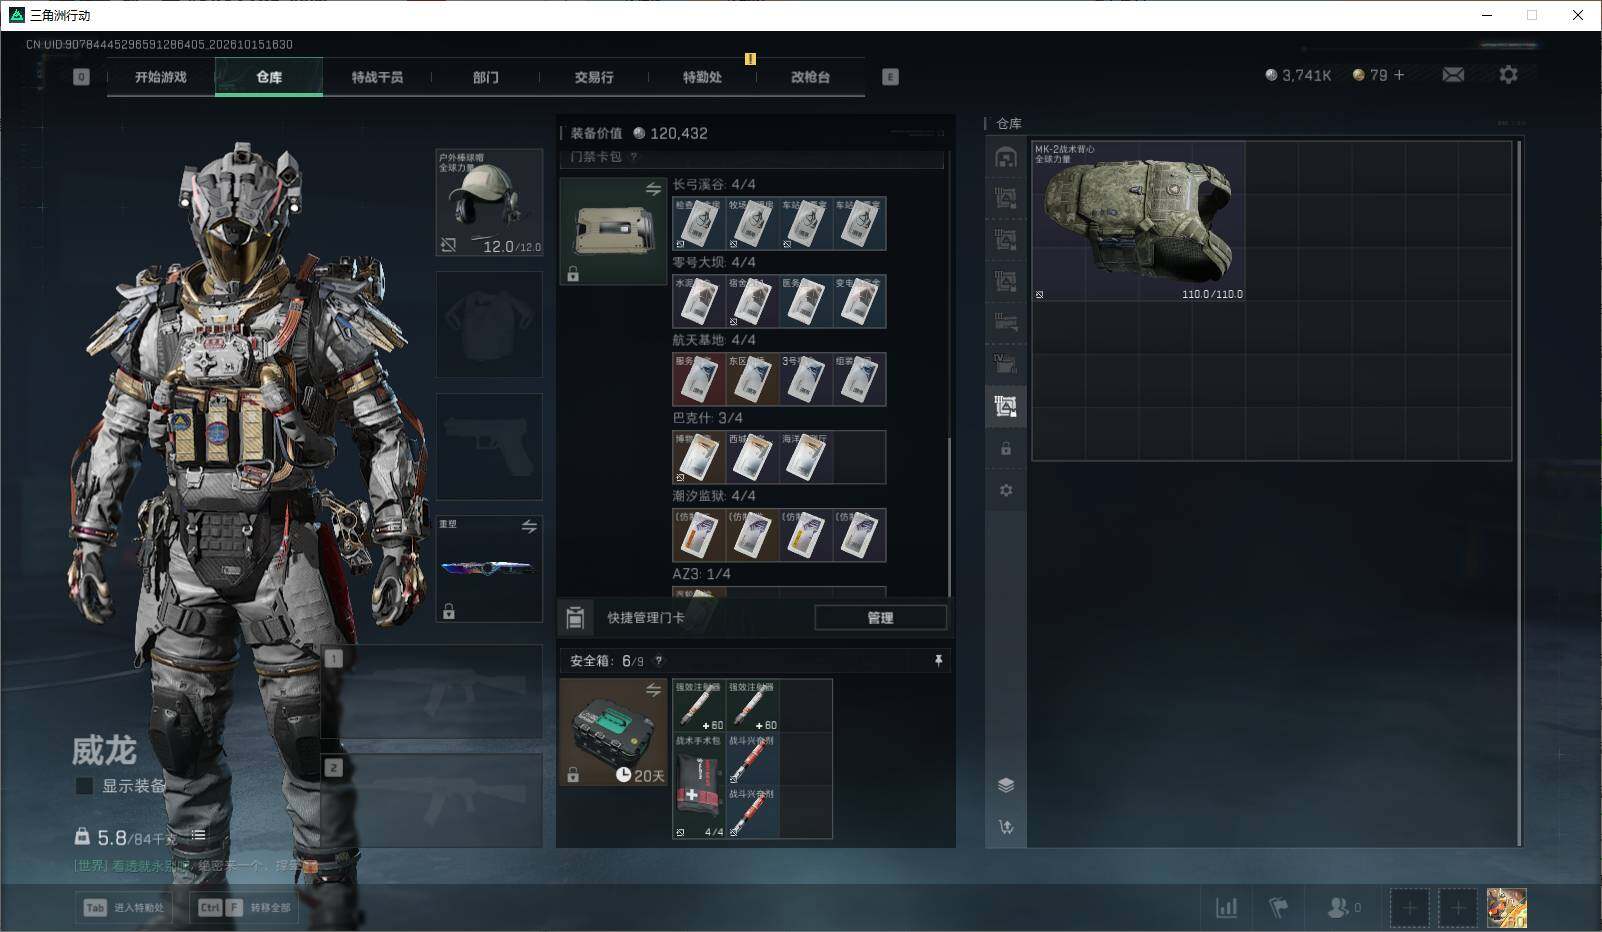1602x932 pixels.
Task: Select the highlighted warehouse sidebar category icon
Action: (1006, 406)
